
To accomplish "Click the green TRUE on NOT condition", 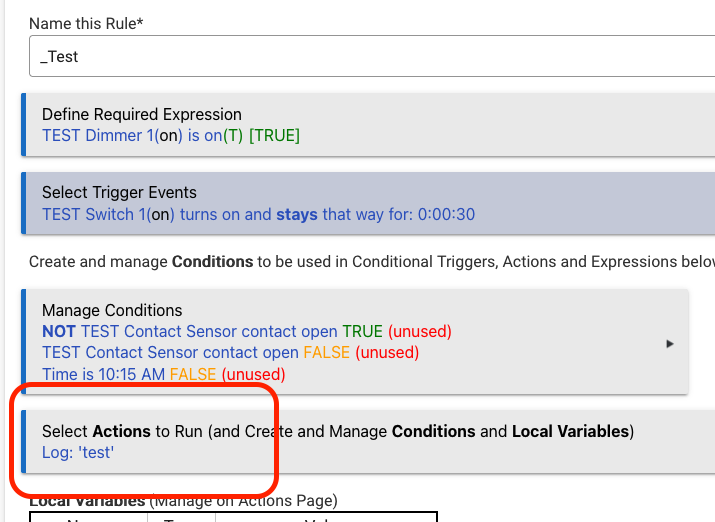I will pyautogui.click(x=362, y=331).
